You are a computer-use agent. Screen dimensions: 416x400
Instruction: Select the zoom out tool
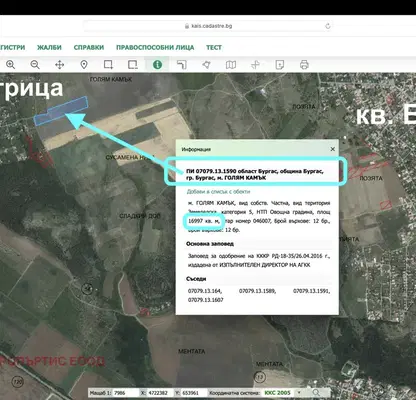(x=35, y=64)
